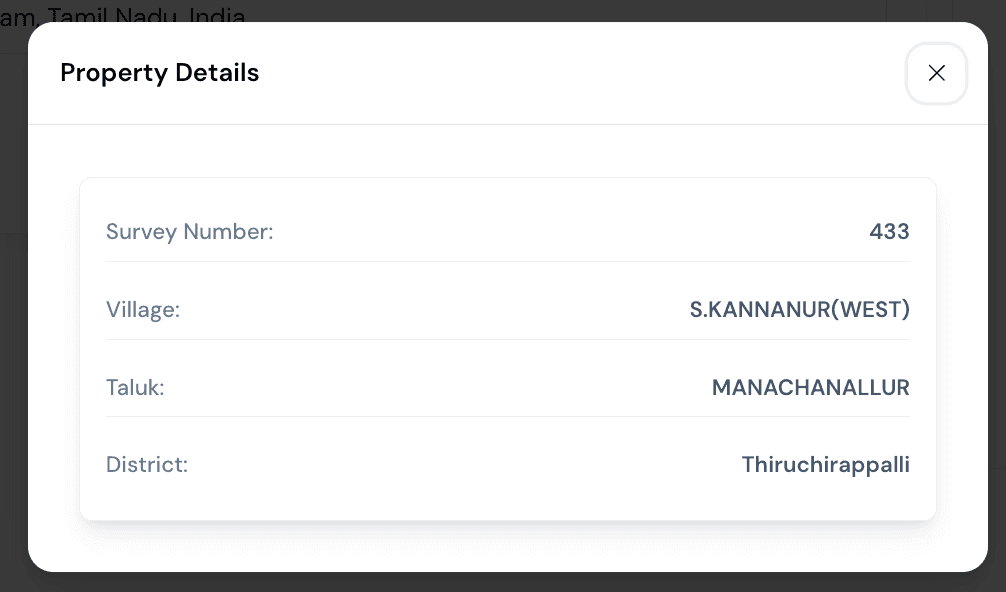Click the Property Details heading

pos(159,73)
